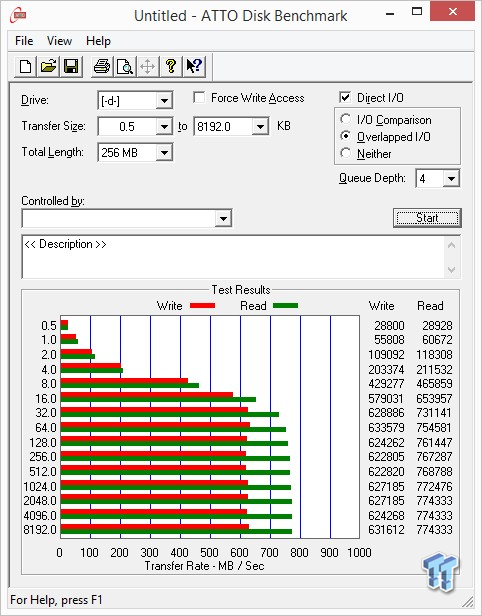482x616 pixels.
Task: Click the four-arrow move toolbar icon
Action: tap(148, 66)
